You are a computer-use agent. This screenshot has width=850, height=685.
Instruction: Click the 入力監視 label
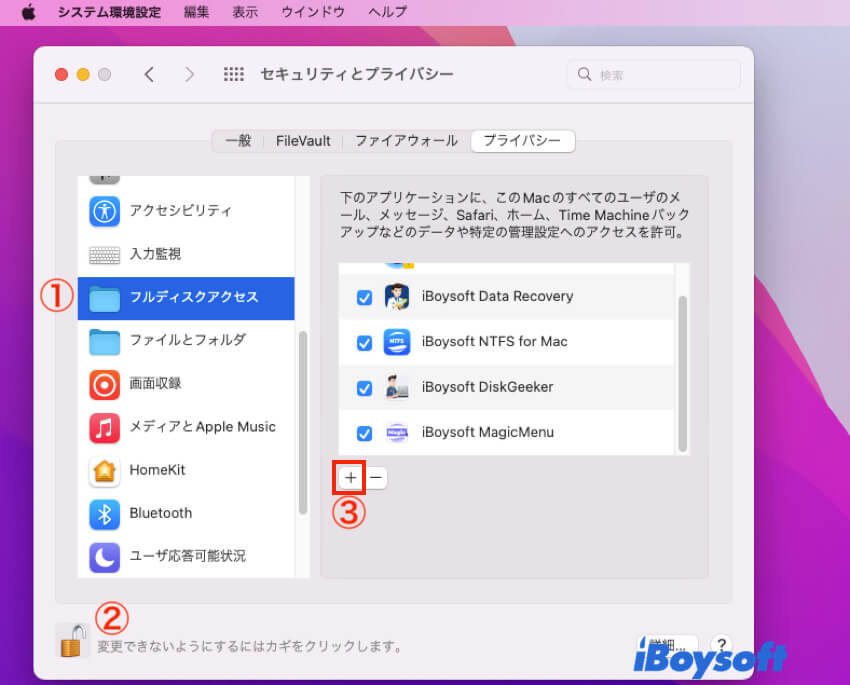[x=155, y=254]
